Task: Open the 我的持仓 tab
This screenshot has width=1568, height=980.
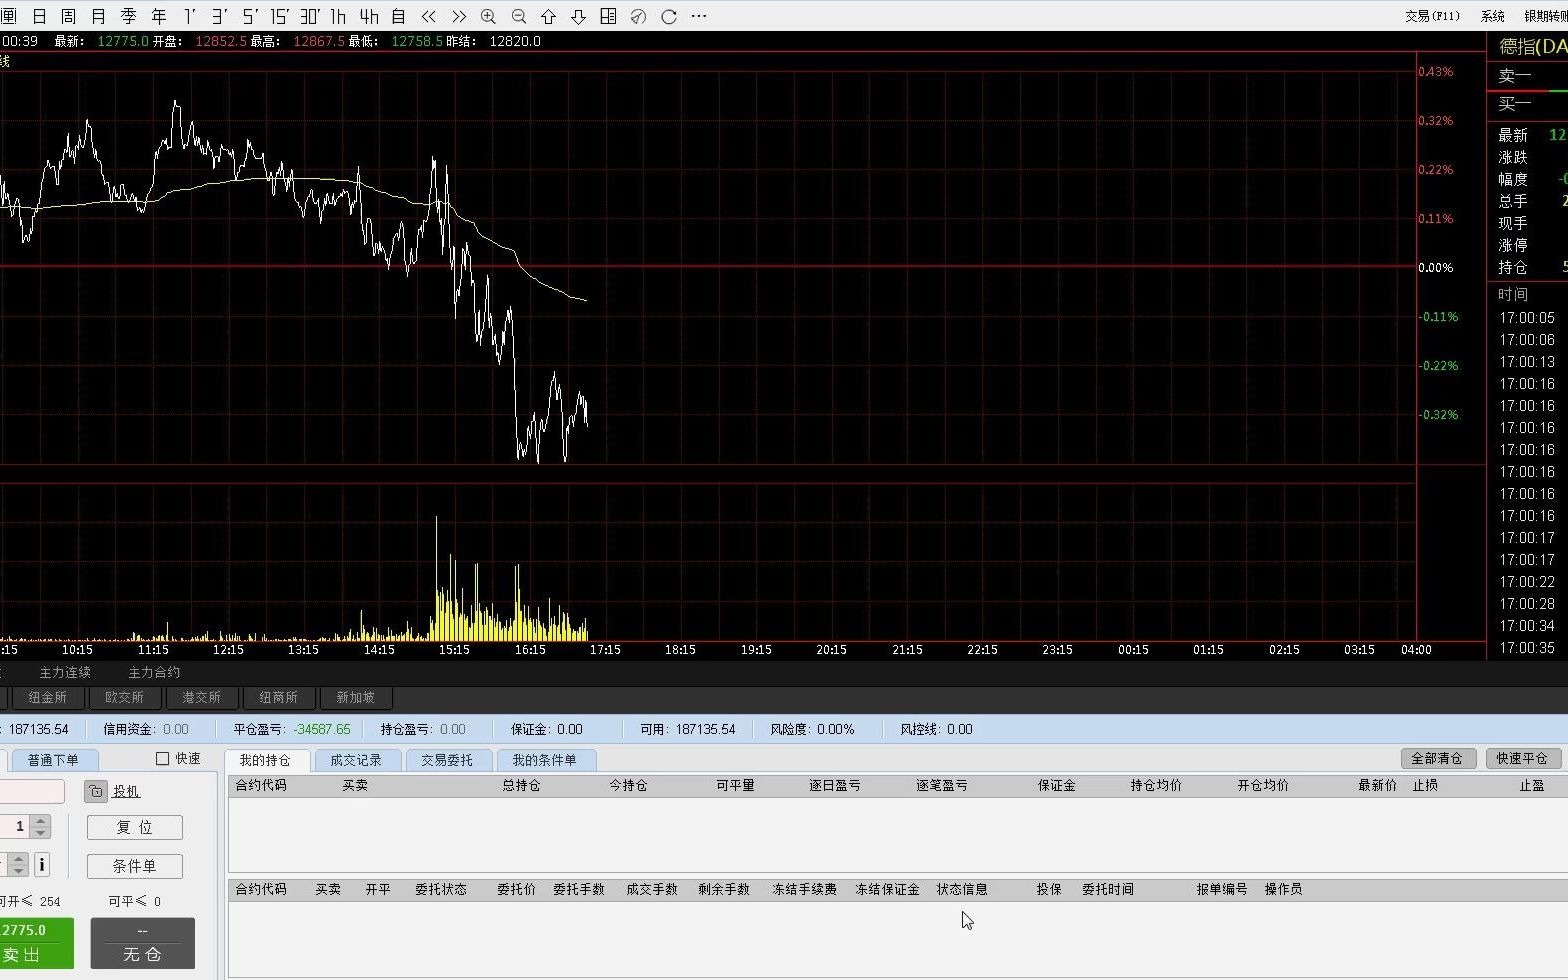Action: pos(265,760)
